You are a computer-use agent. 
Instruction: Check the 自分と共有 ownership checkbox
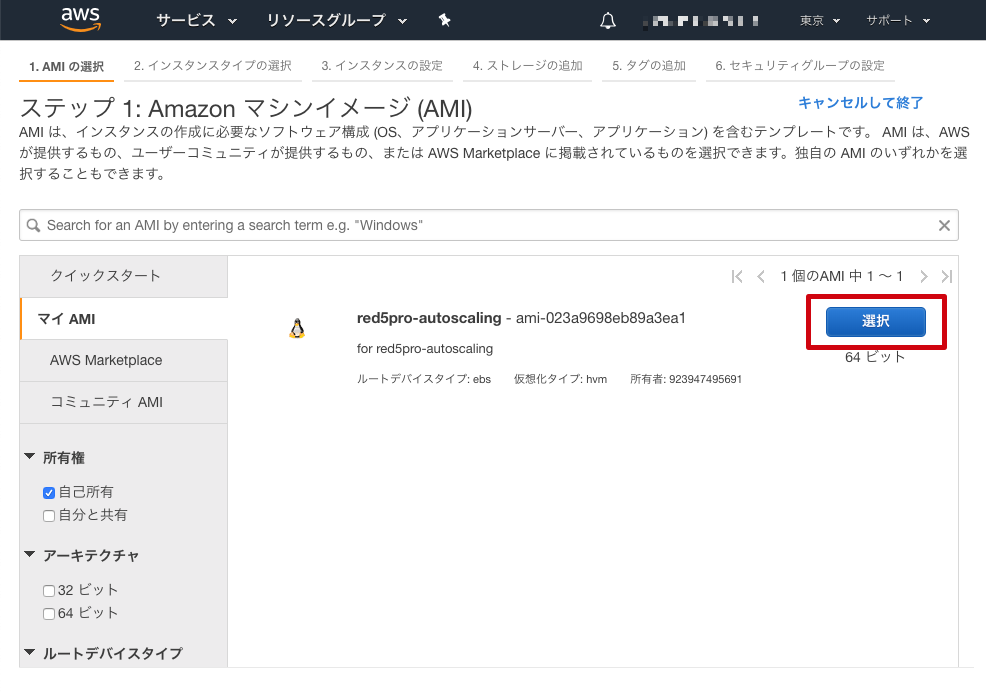[x=49, y=516]
